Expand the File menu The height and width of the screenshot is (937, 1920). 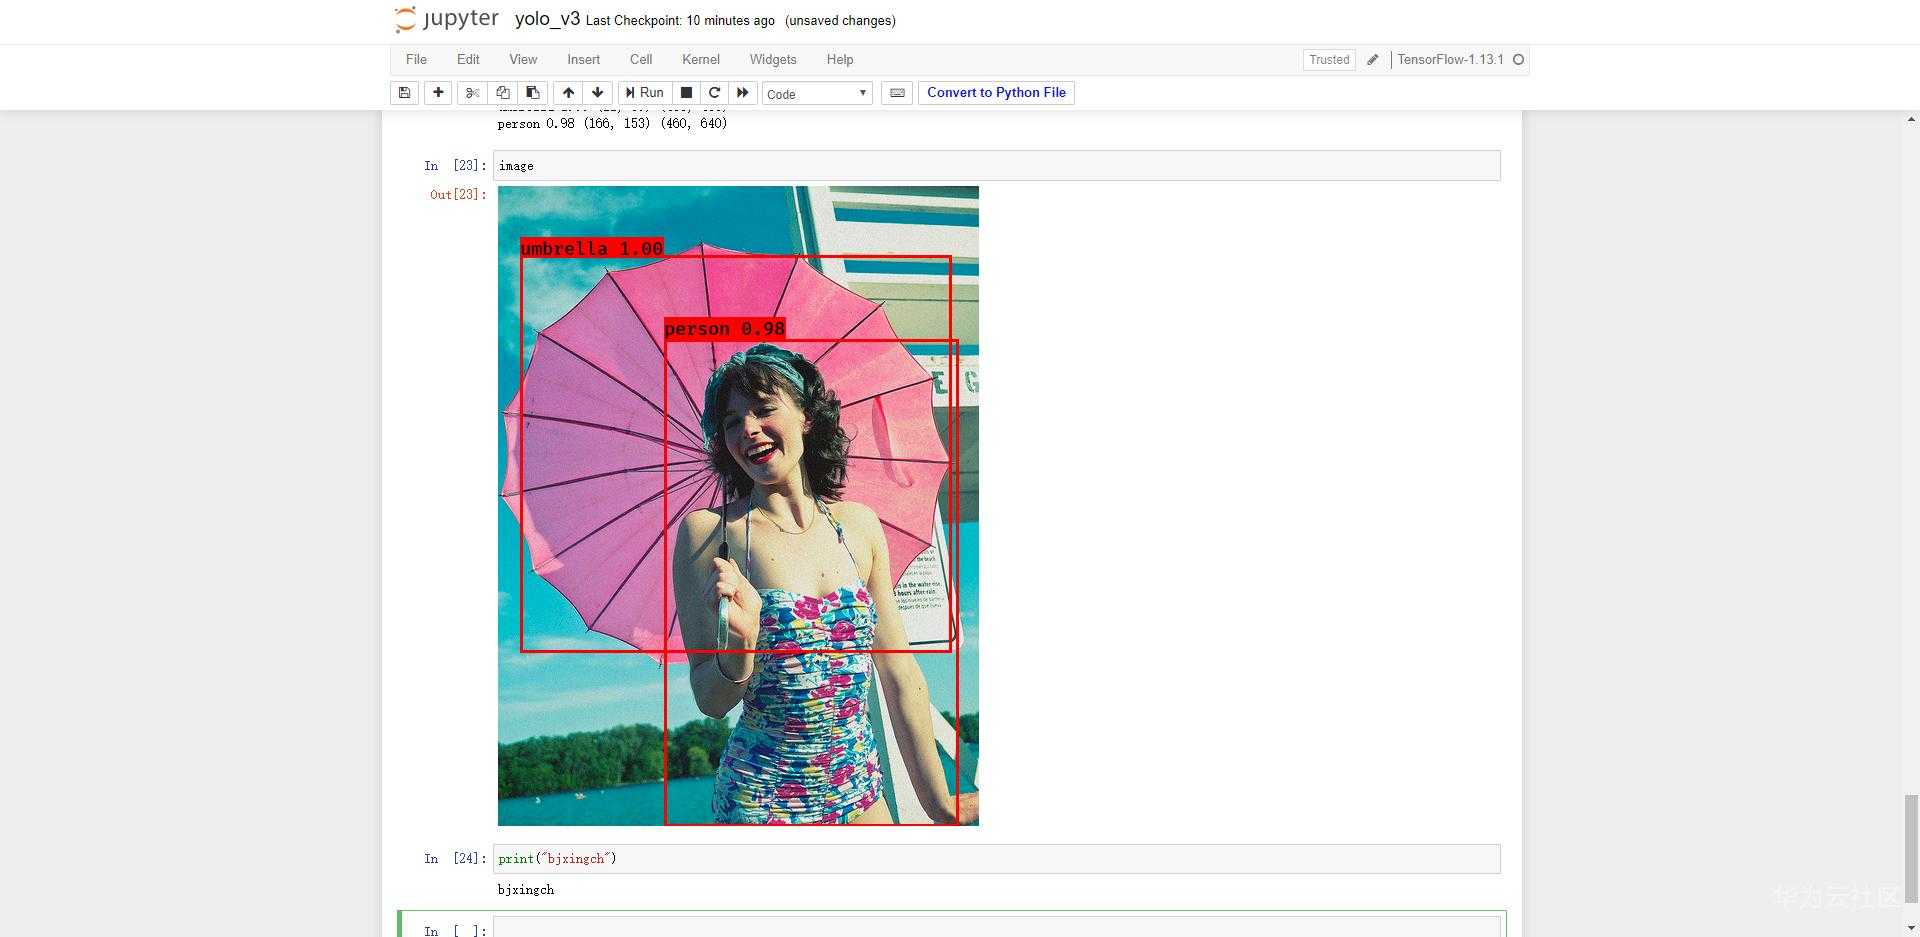pos(416,60)
